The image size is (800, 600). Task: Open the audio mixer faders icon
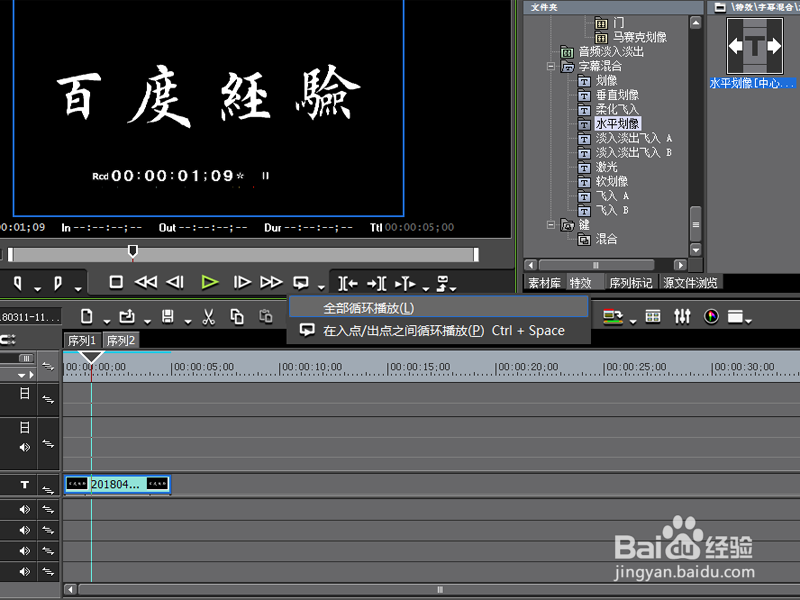[682, 317]
